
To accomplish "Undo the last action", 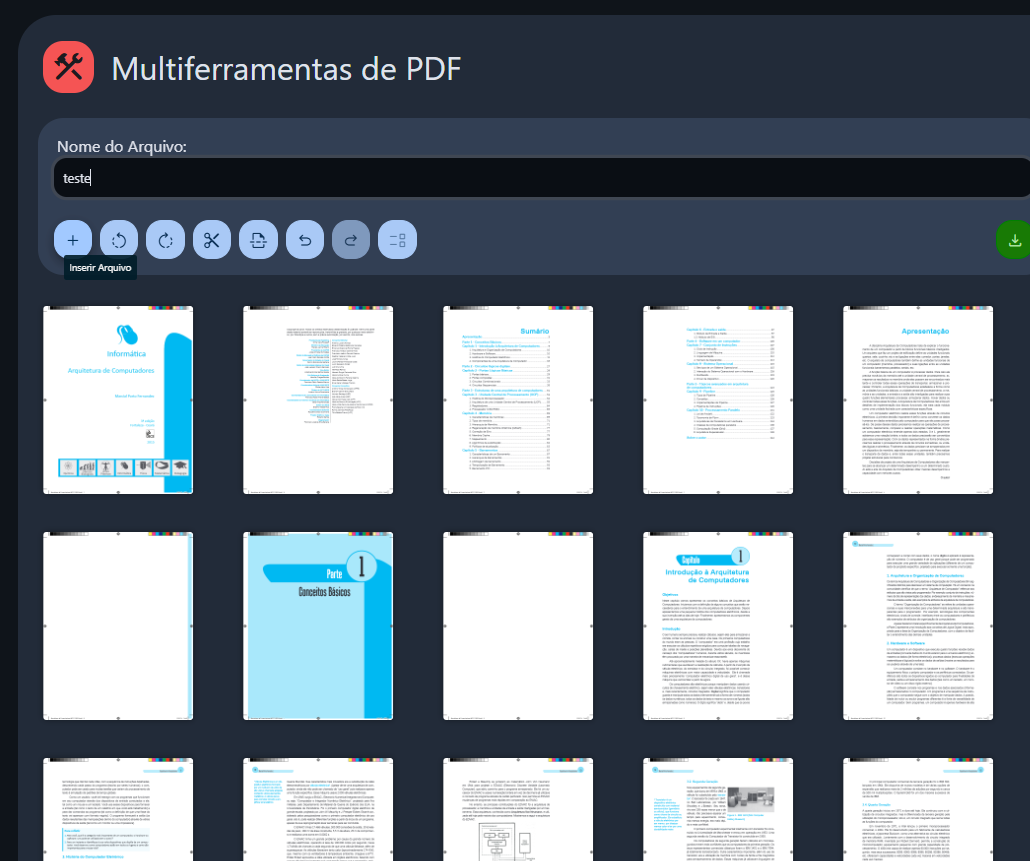I will click(305, 240).
